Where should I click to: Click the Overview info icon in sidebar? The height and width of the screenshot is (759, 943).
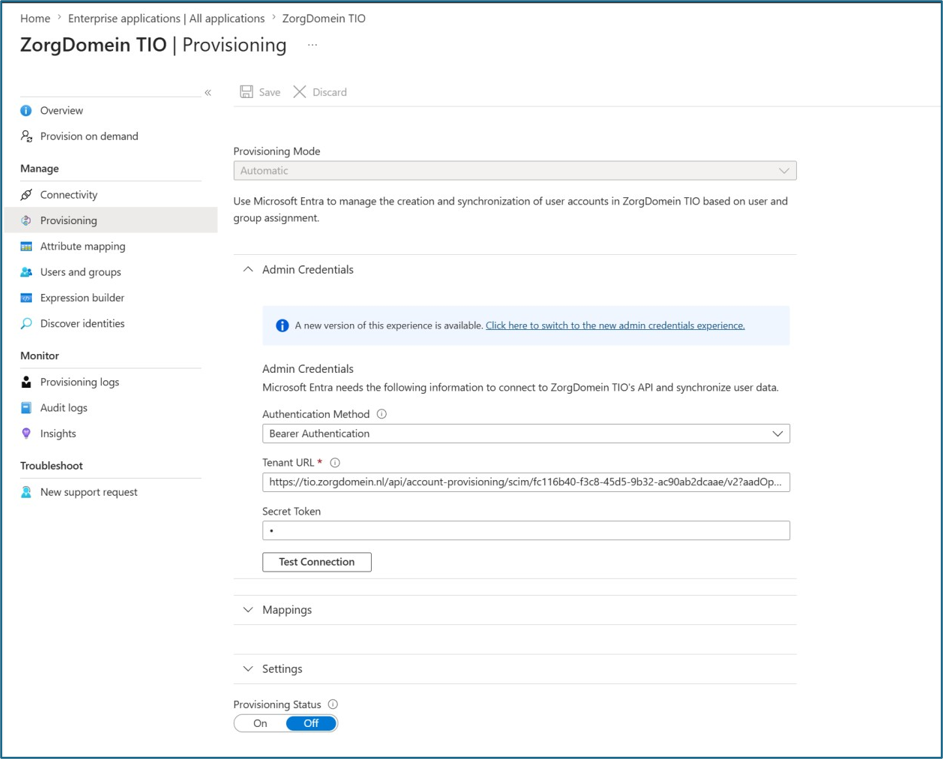[26, 111]
